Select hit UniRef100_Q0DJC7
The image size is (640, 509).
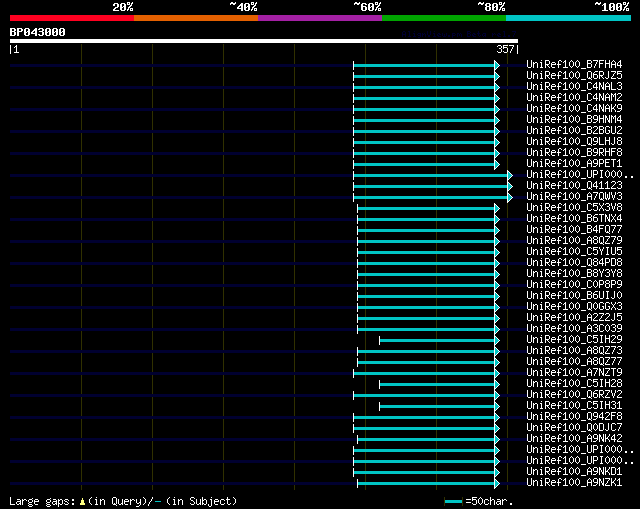[x=574, y=428]
